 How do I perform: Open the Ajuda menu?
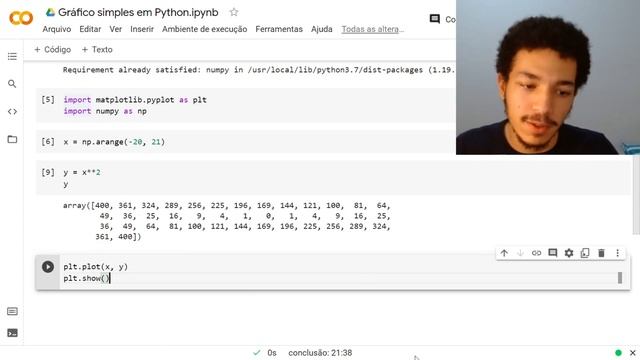pos(322,29)
